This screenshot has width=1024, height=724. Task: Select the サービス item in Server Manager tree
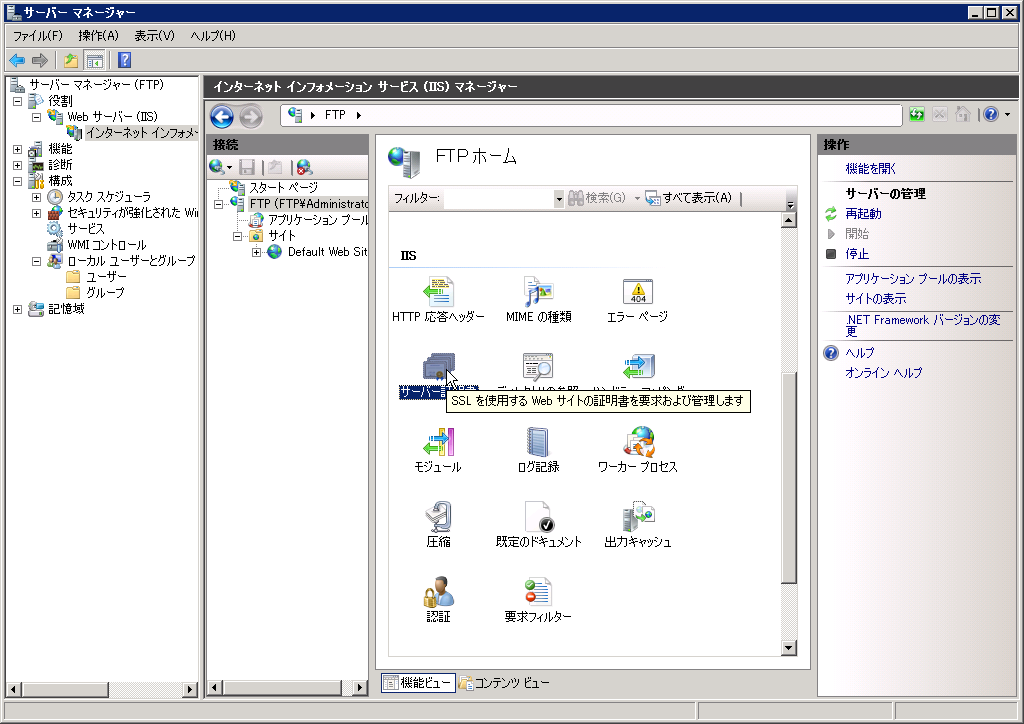point(86,229)
